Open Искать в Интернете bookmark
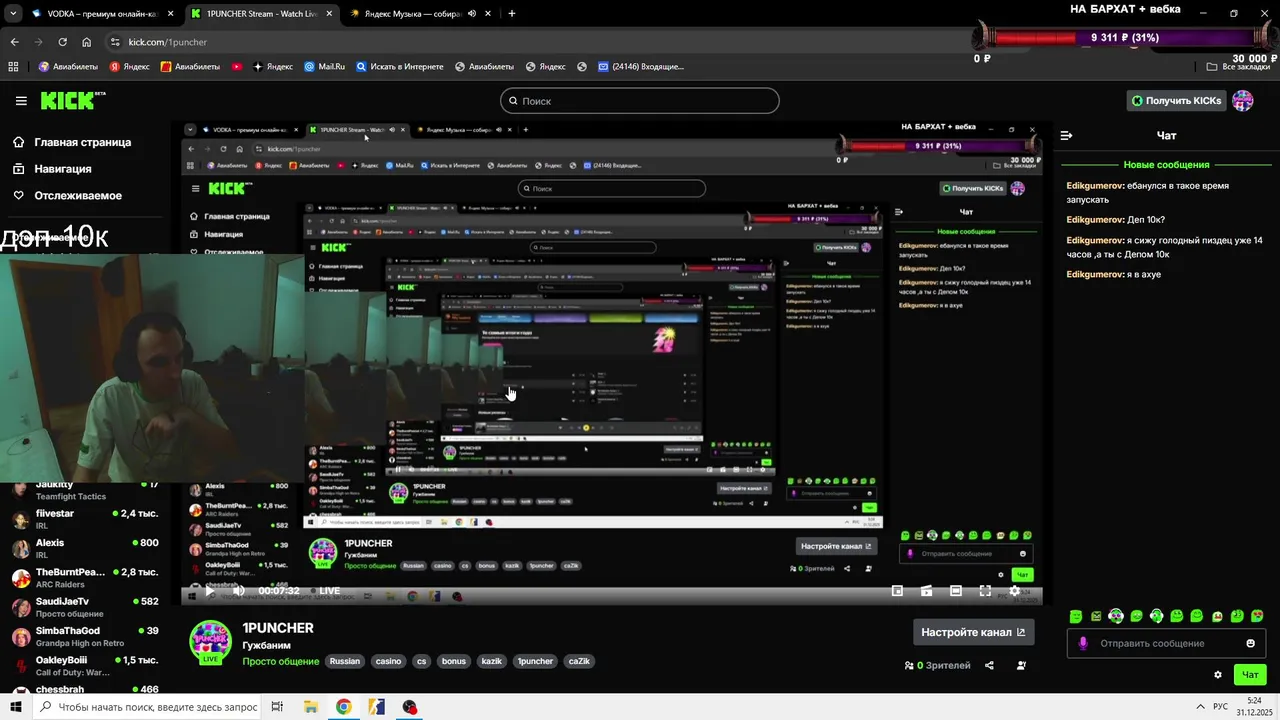Image resolution: width=1280 pixels, height=720 pixels. point(400,66)
